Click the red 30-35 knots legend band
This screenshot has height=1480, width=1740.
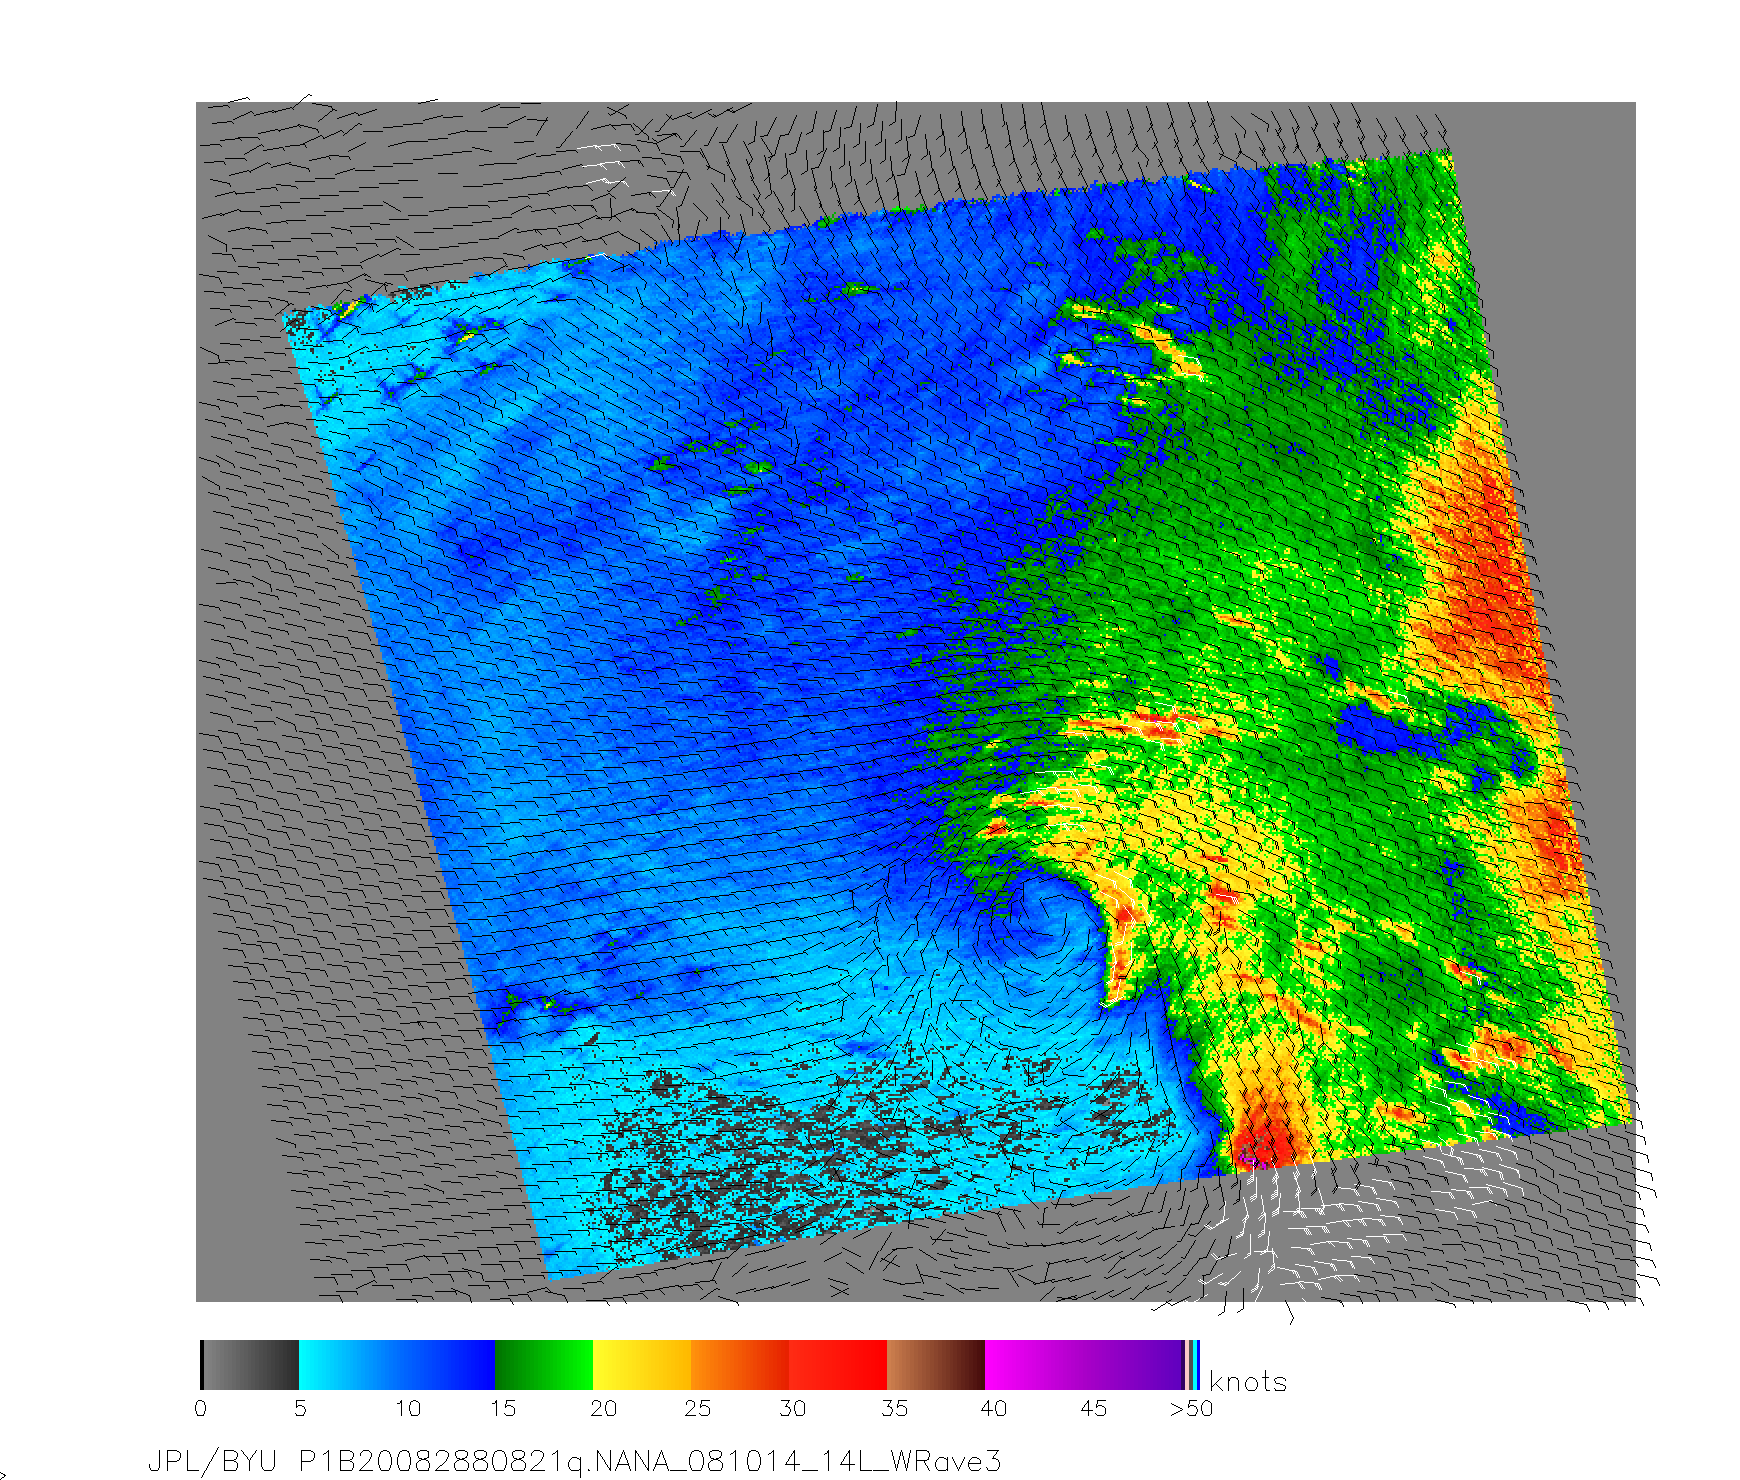click(x=838, y=1365)
